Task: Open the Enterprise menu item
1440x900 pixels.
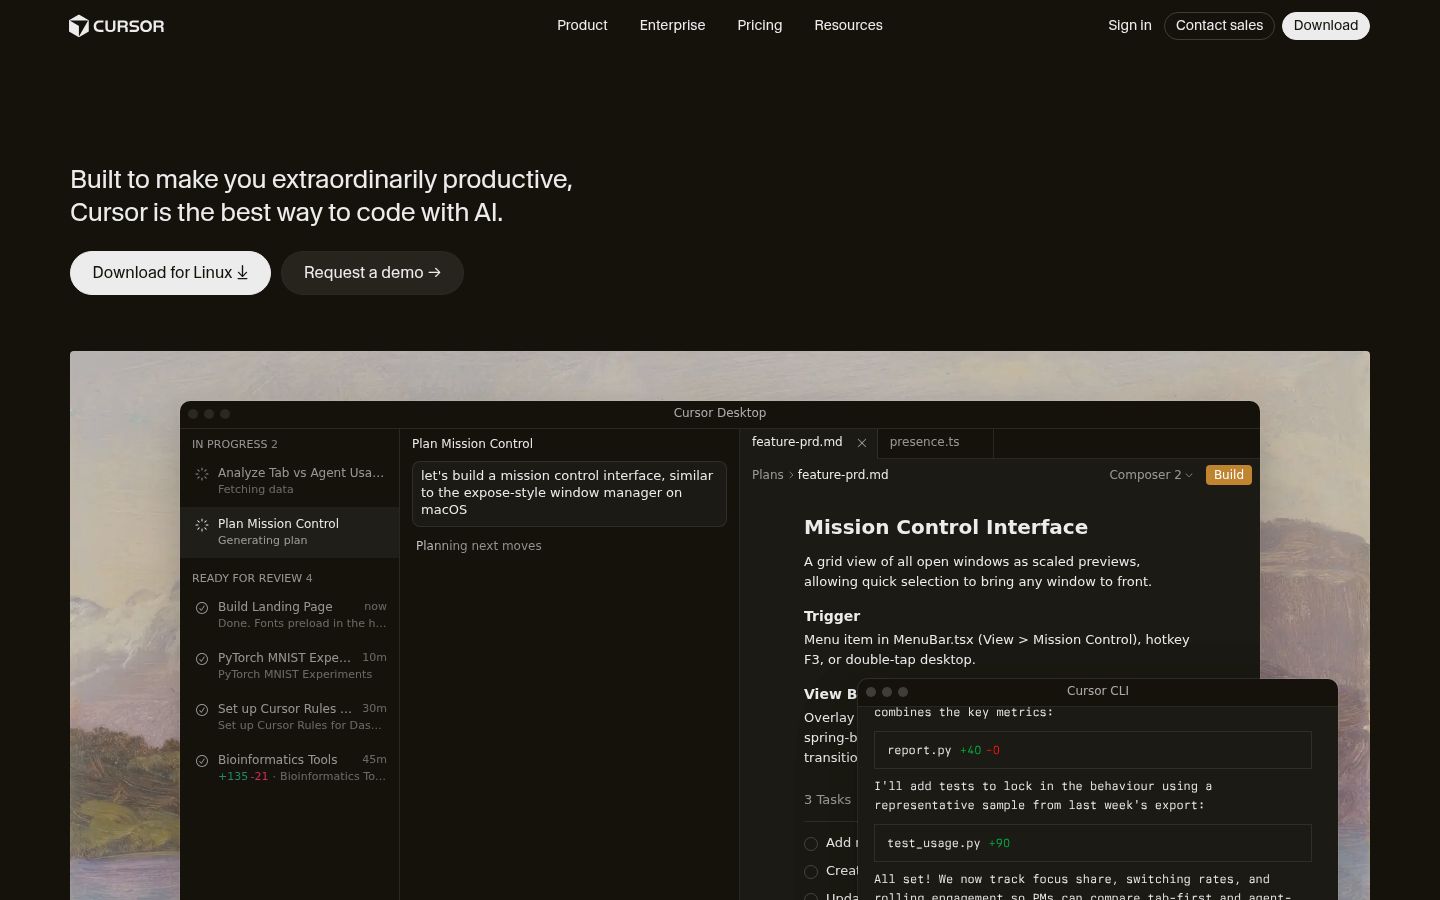Action: click(672, 25)
